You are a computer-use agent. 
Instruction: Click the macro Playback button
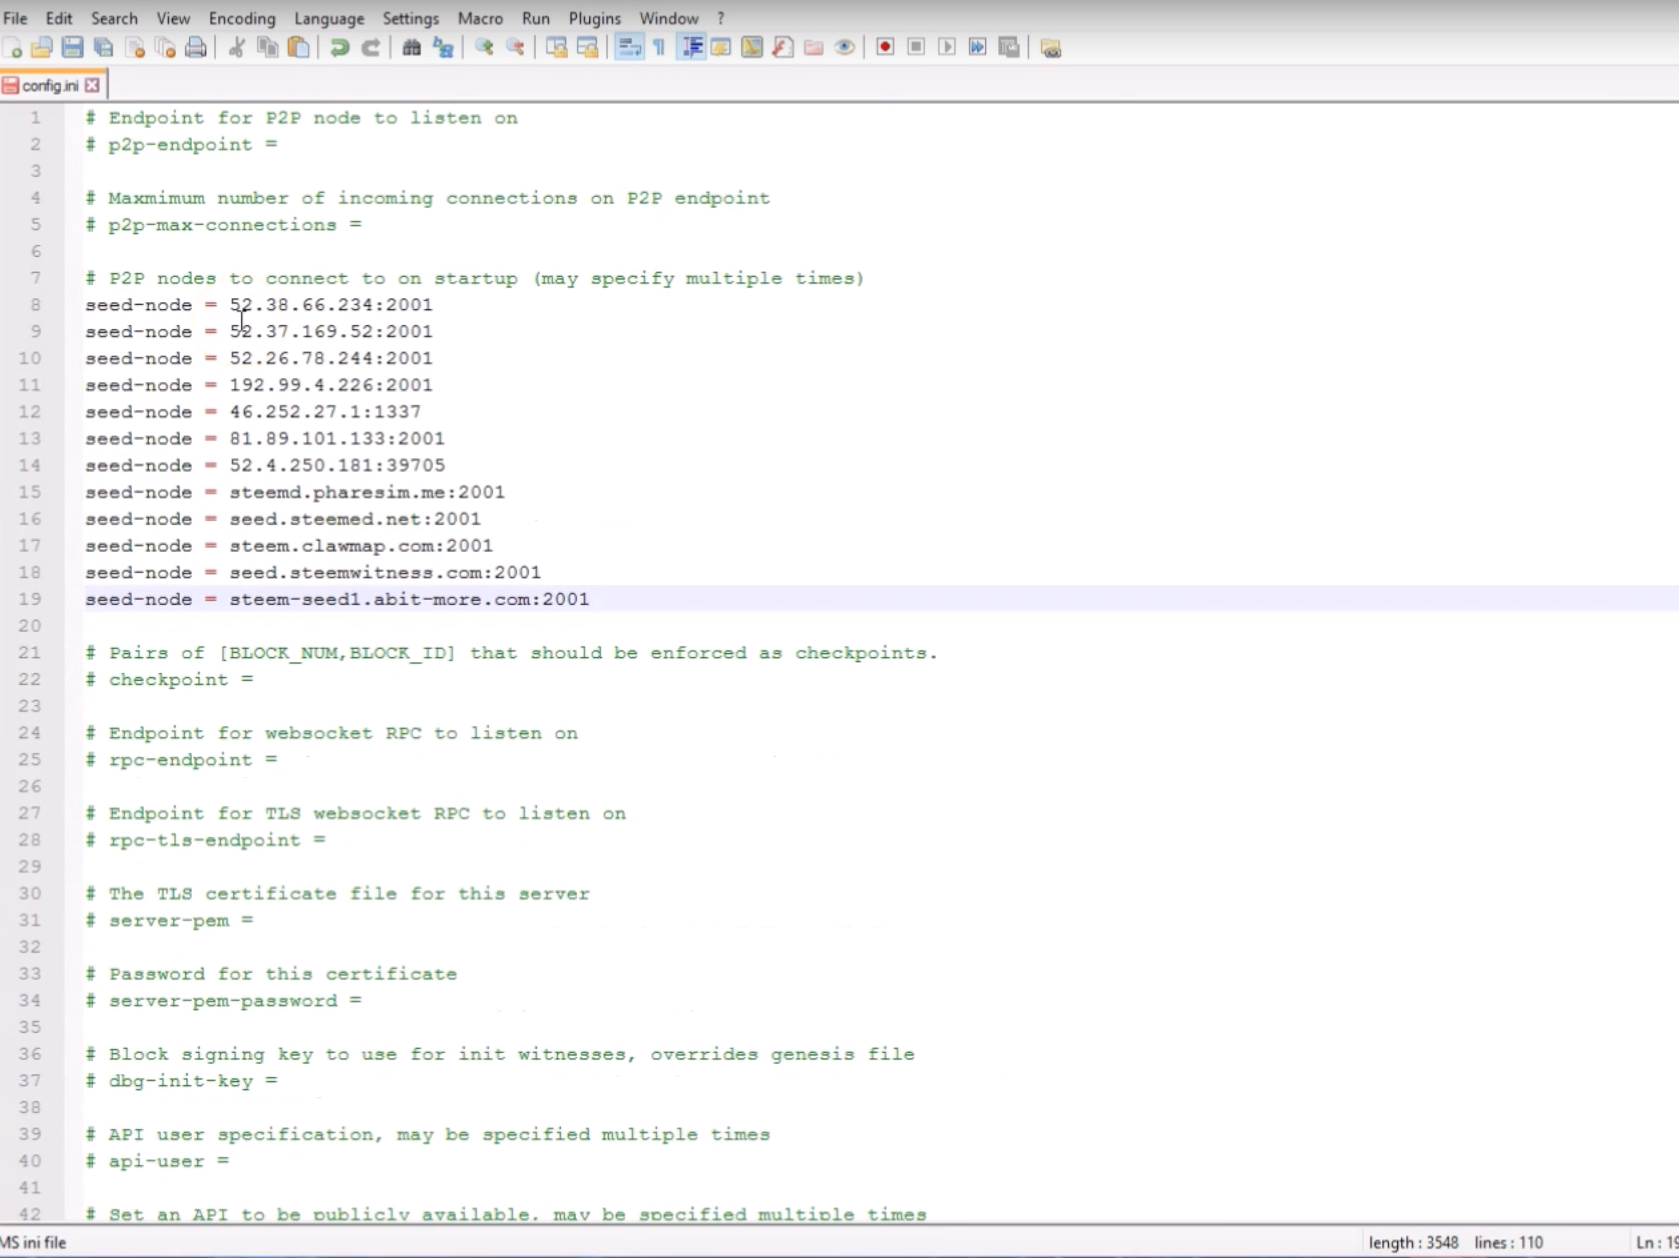(947, 47)
